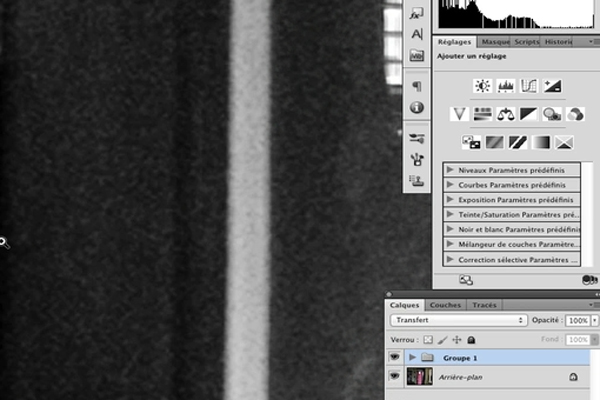Hide the Arrière-plan layer
The height and width of the screenshot is (400, 600).
394,376
